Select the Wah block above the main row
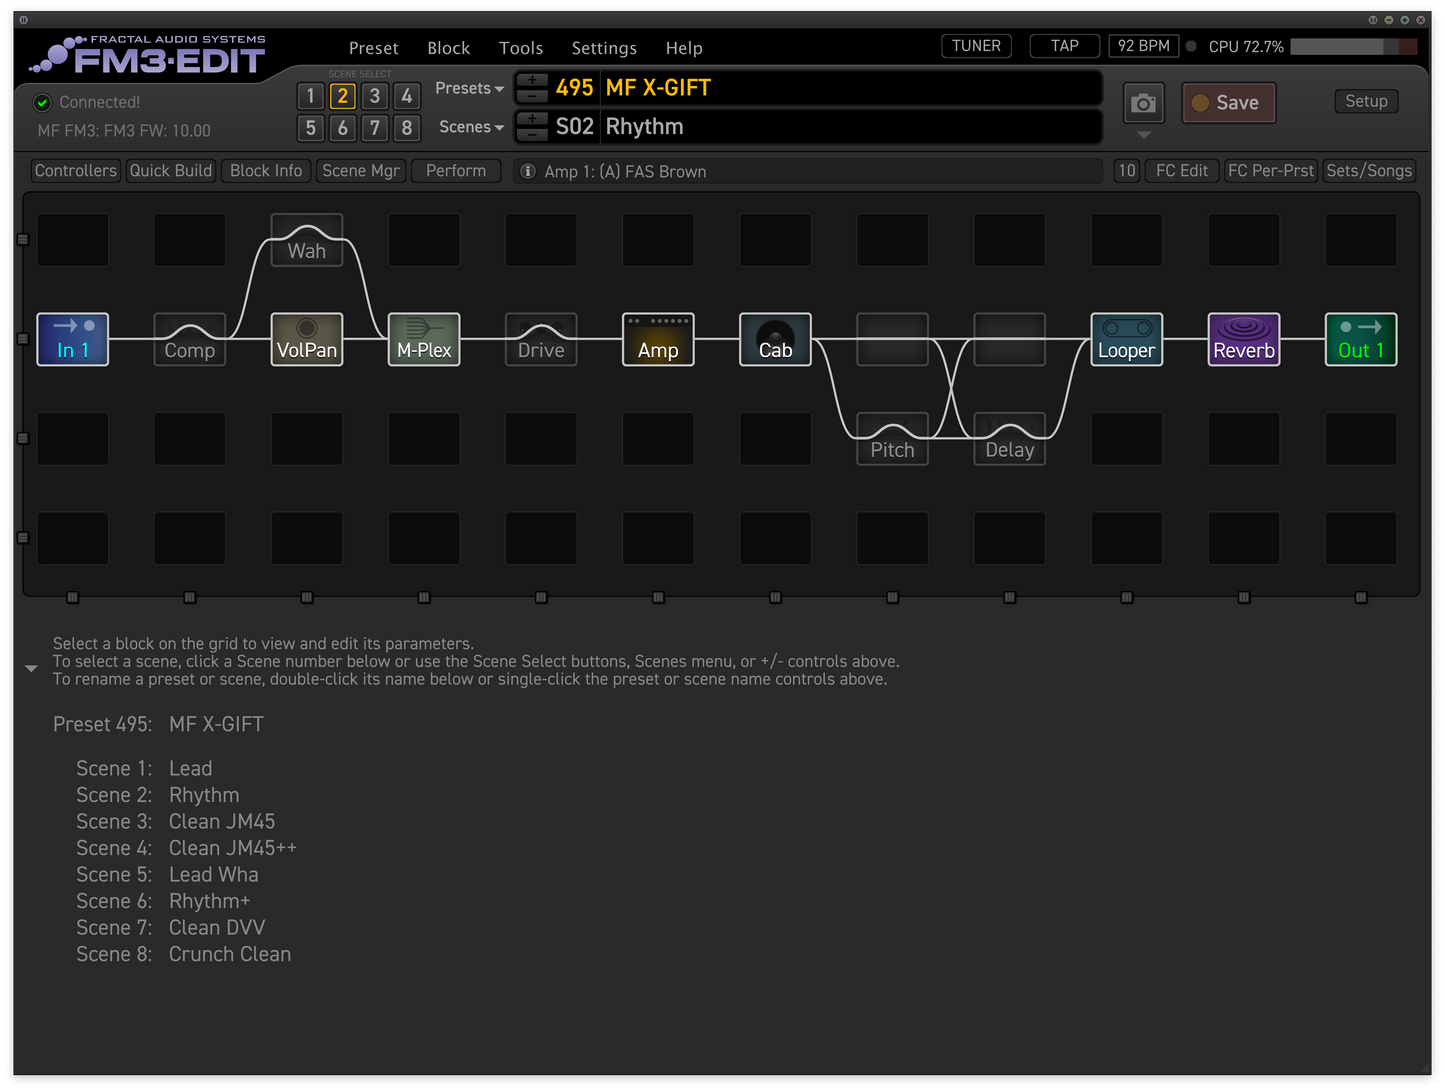The image size is (1445, 1091). point(306,240)
